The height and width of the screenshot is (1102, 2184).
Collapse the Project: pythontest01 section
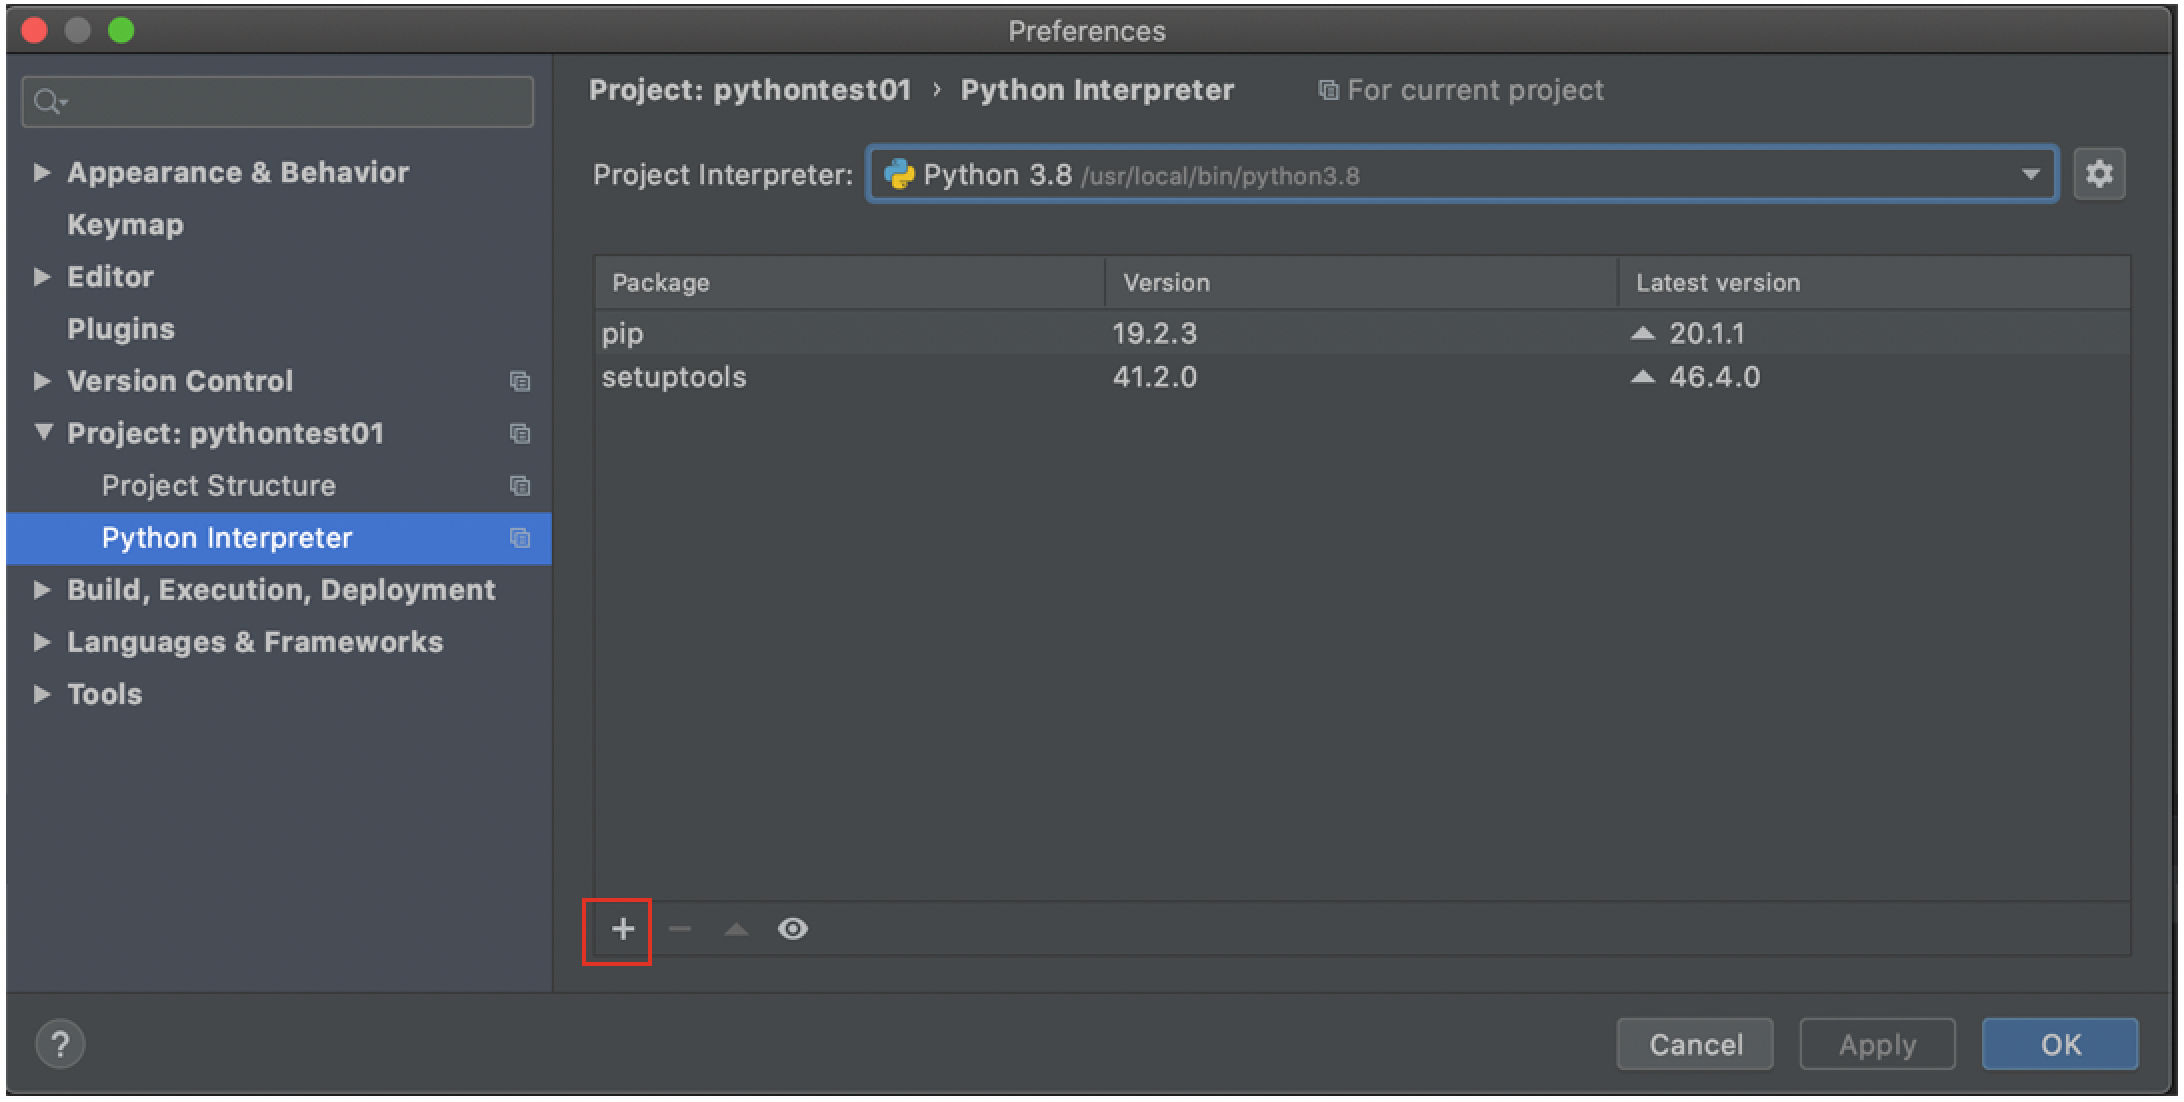pos(43,432)
